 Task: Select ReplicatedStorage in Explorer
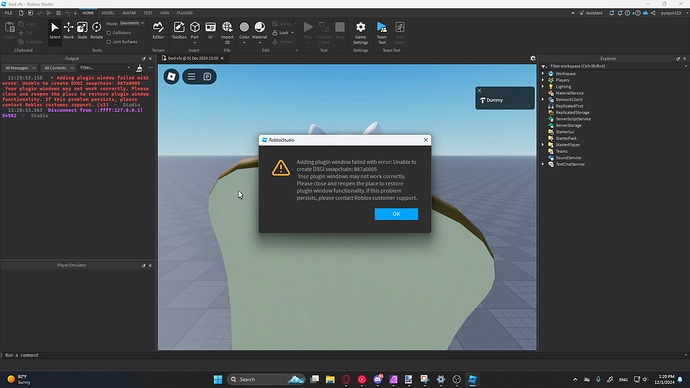pyautogui.click(x=572, y=113)
